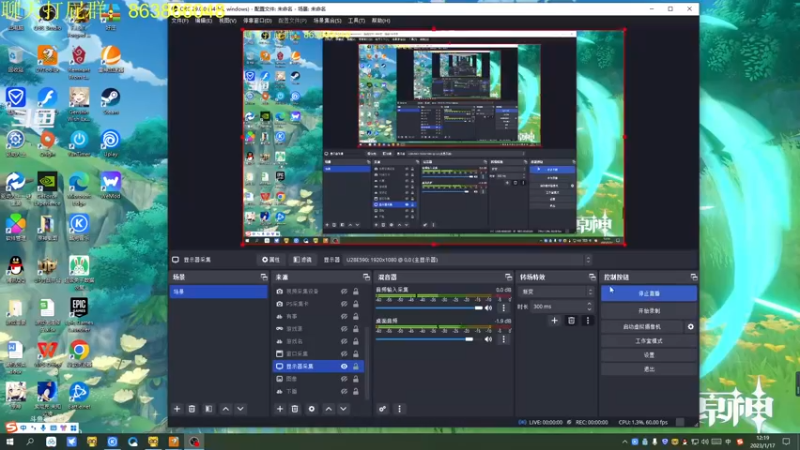Click the 音频输入采集 volume slider
Viewport: 800px width, 450px height.
(x=429, y=308)
